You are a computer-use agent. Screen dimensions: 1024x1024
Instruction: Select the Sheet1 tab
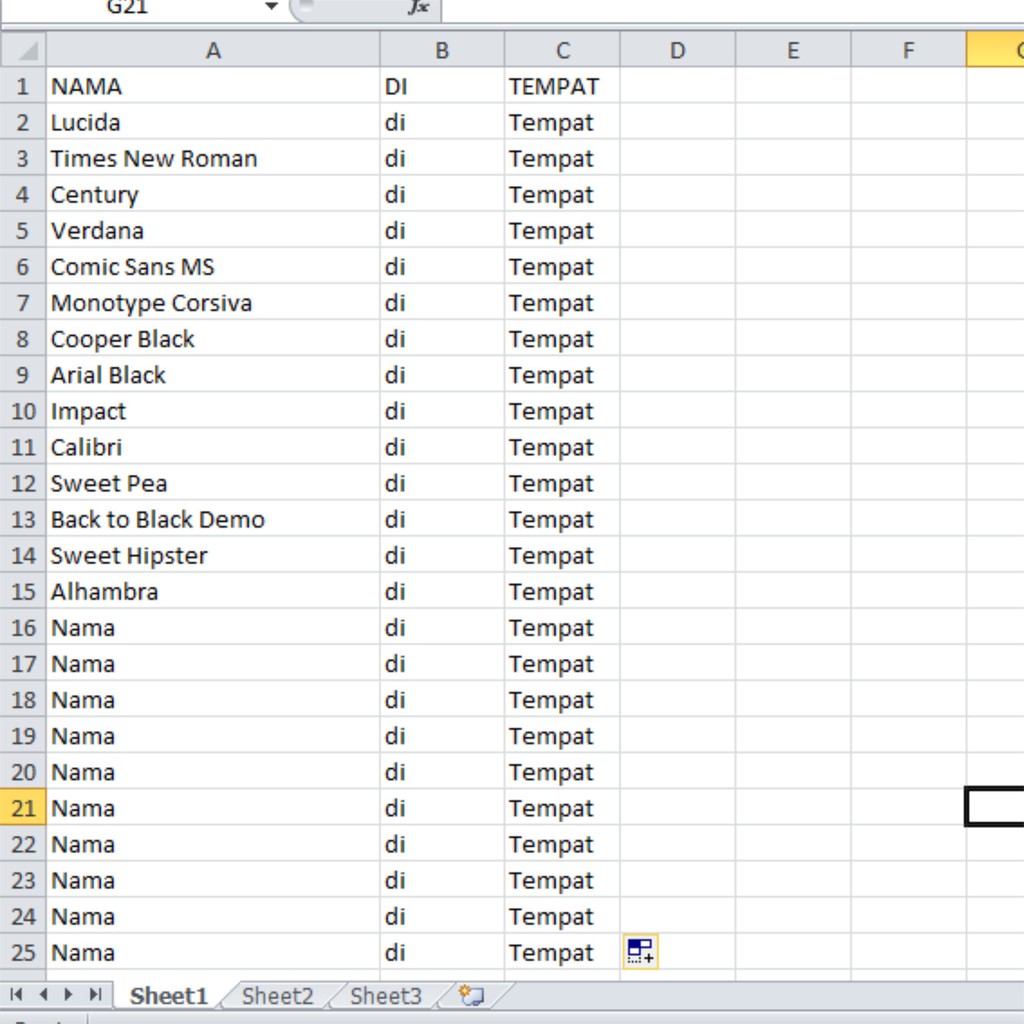pyautogui.click(x=168, y=996)
